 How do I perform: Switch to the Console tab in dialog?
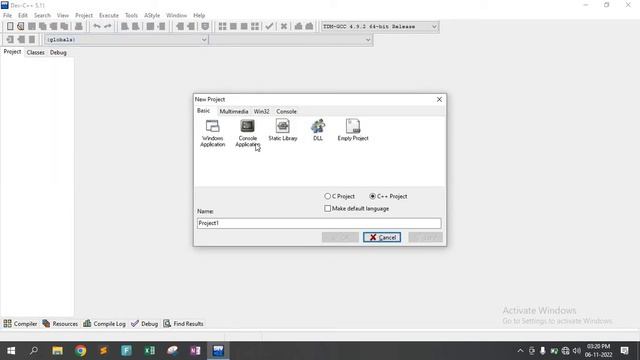pos(286,111)
